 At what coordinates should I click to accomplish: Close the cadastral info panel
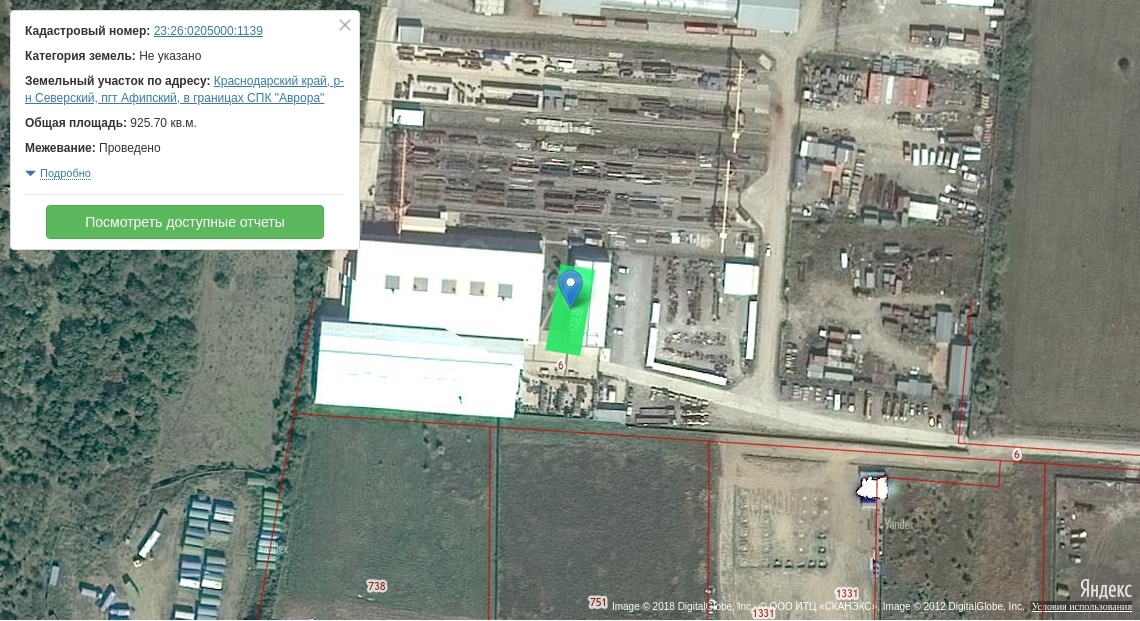345,25
